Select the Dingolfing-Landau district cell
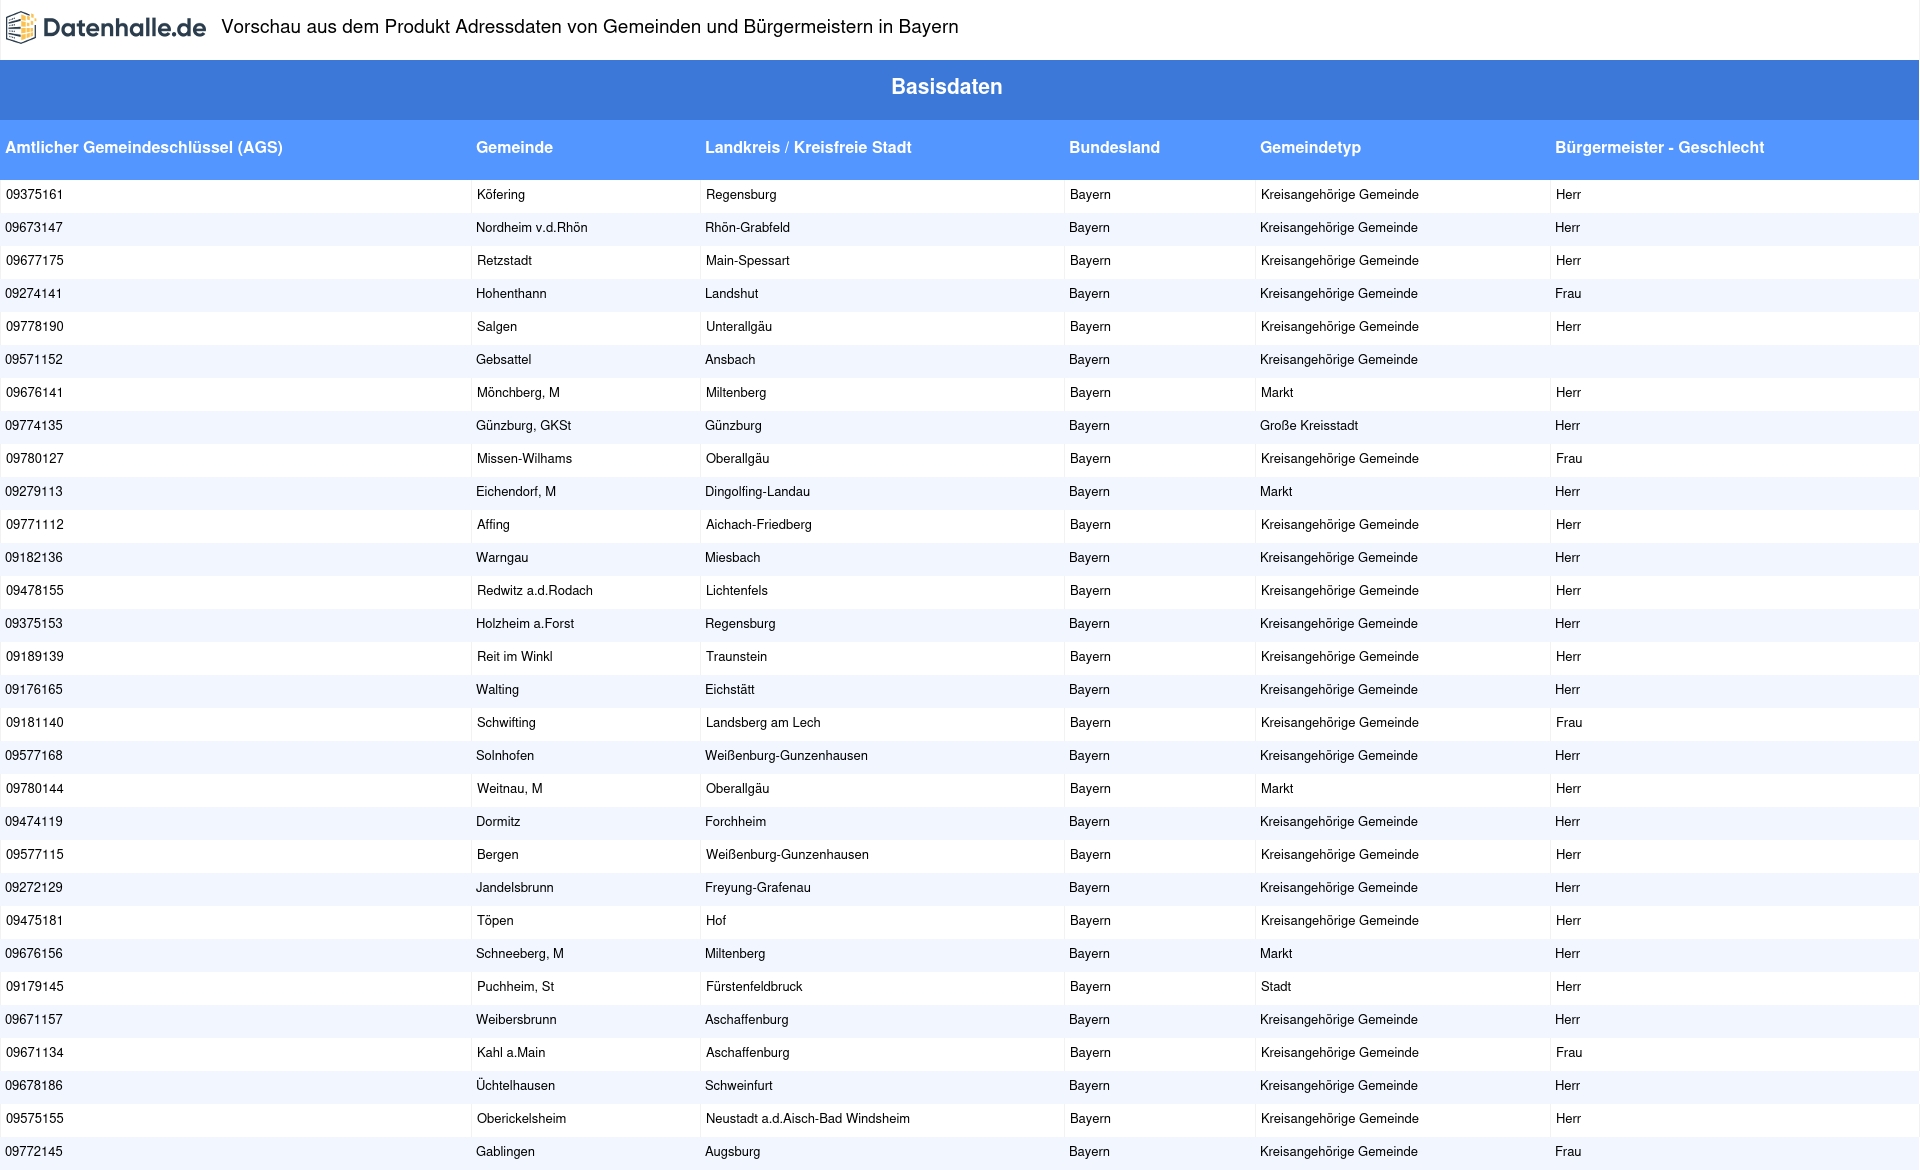The height and width of the screenshot is (1170, 1920). click(757, 492)
